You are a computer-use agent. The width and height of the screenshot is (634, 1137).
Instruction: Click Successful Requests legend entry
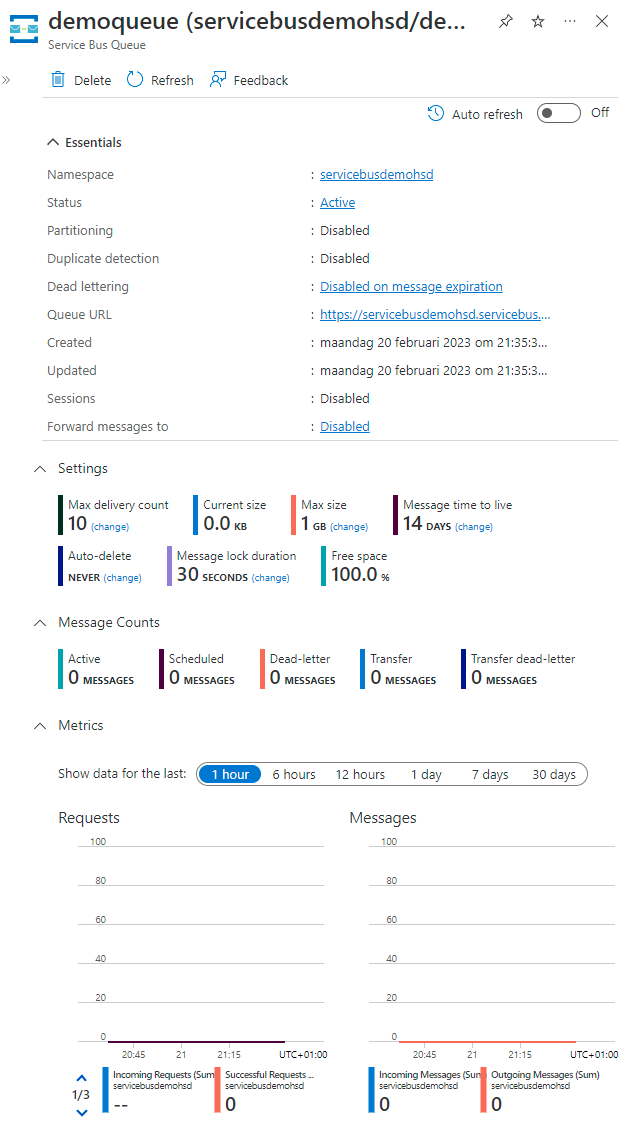click(265, 1089)
